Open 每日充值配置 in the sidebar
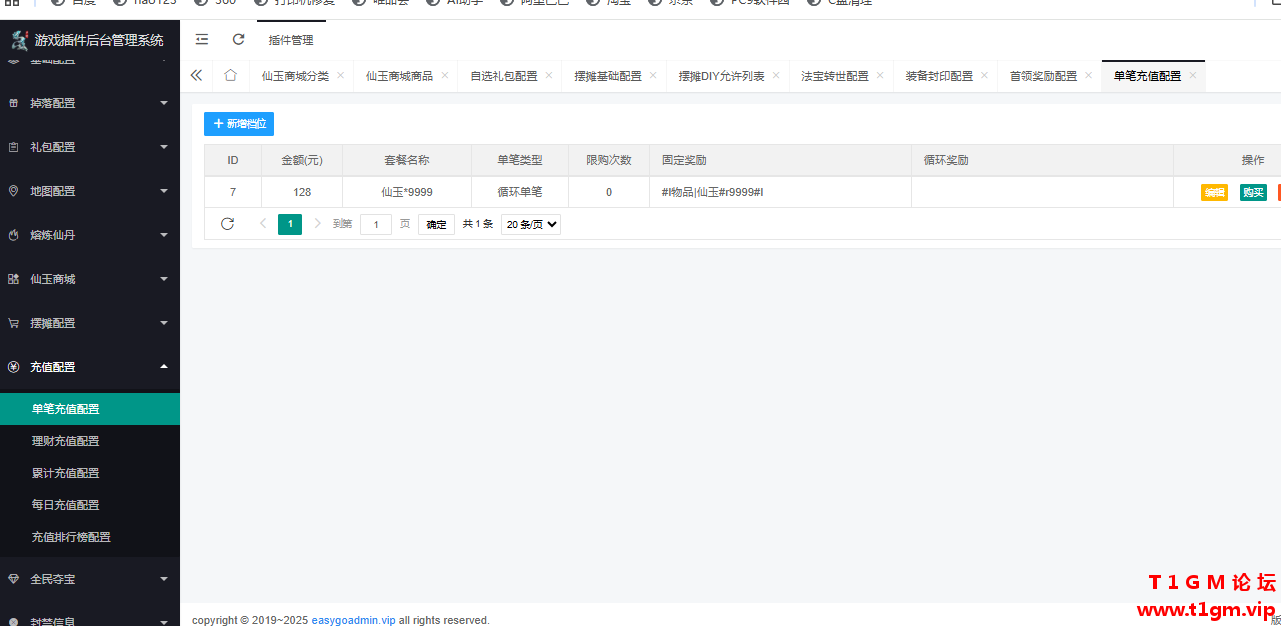The width and height of the screenshot is (1281, 626). click(x=90, y=505)
